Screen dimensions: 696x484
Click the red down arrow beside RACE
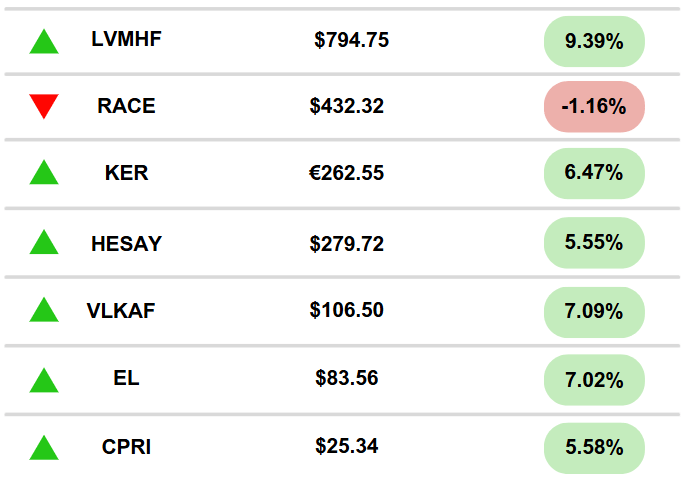tap(44, 107)
